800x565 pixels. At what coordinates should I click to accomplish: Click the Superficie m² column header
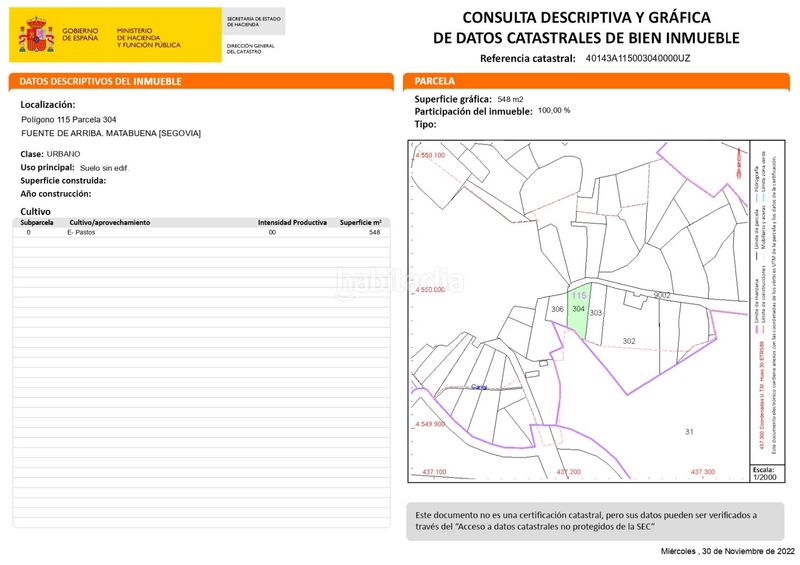click(361, 223)
